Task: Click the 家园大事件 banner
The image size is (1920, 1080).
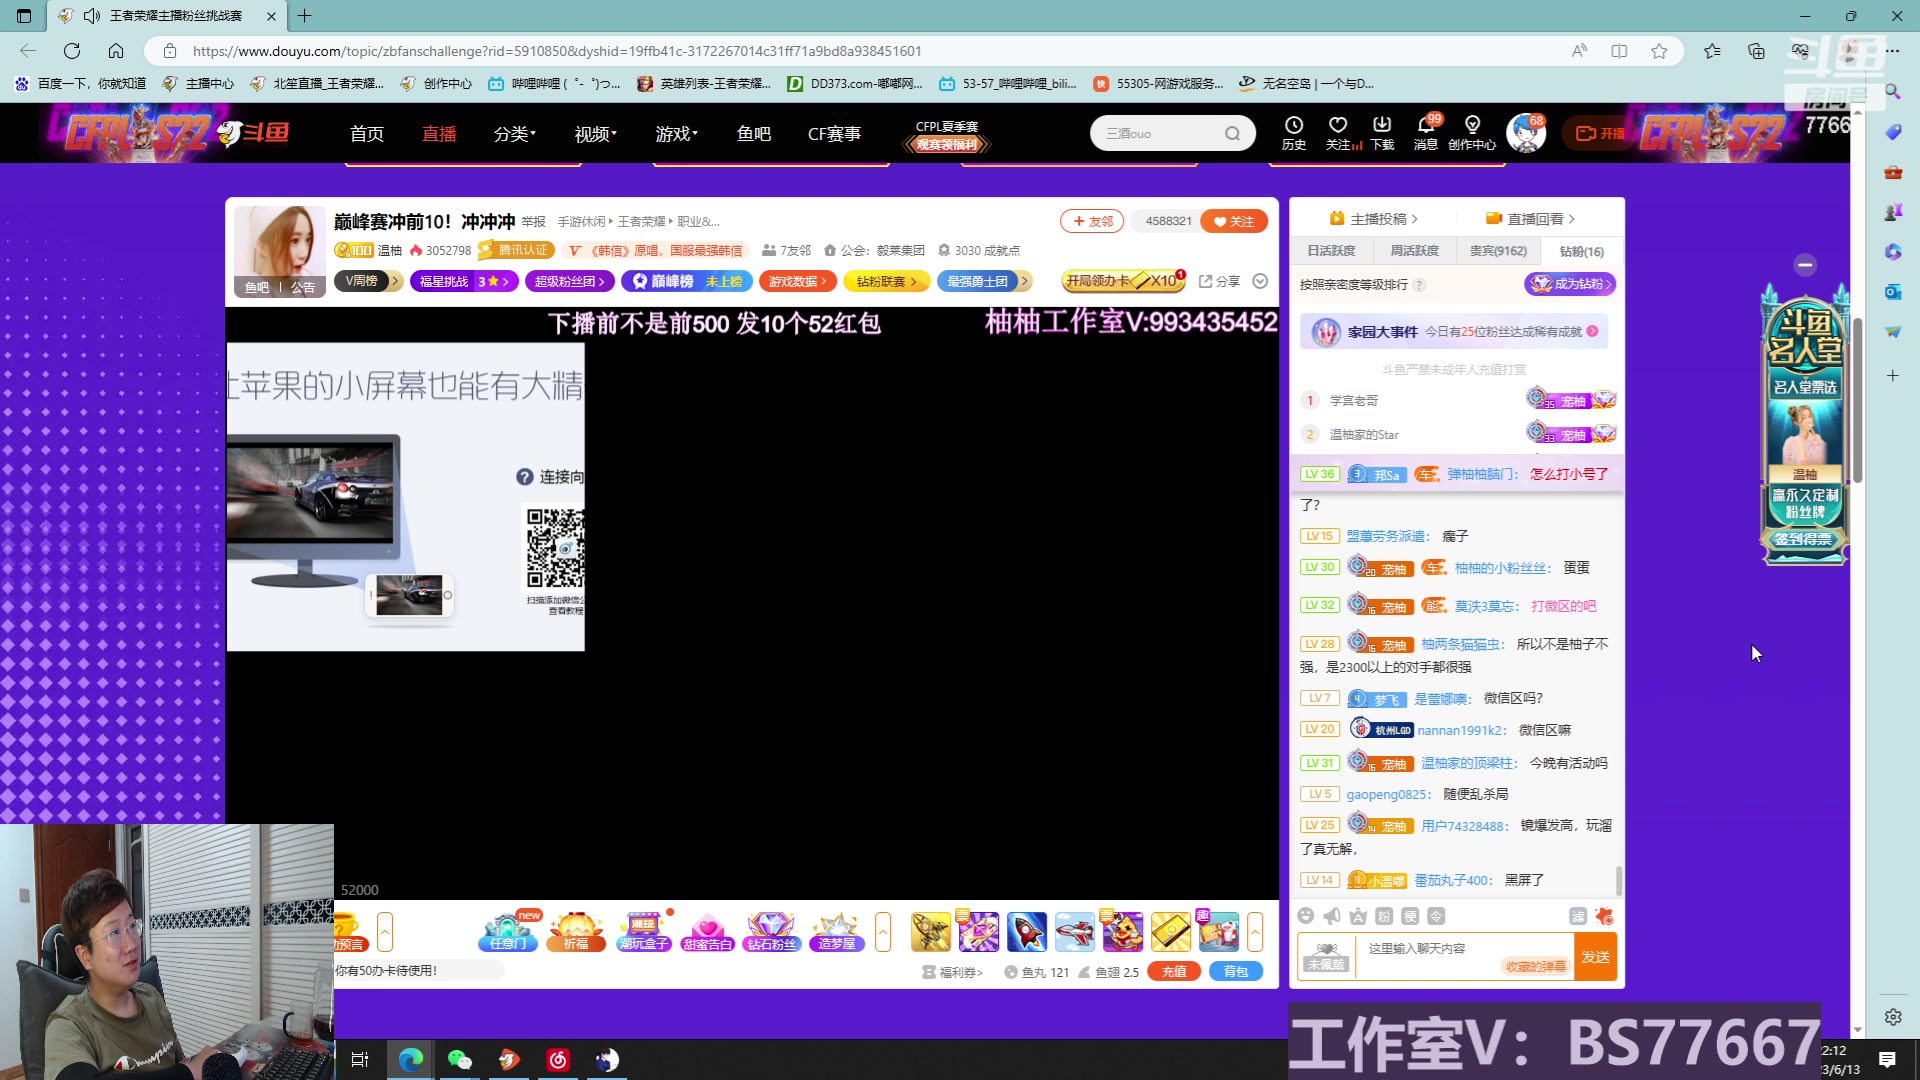Action: 1453,331
